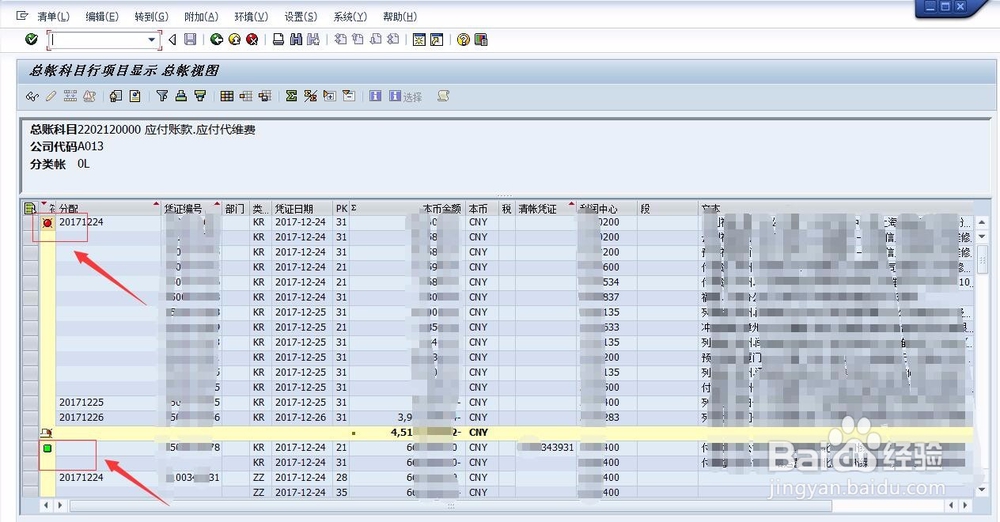Click the yellow Exit up-arrow icon
1000x522 pixels.
235,40
